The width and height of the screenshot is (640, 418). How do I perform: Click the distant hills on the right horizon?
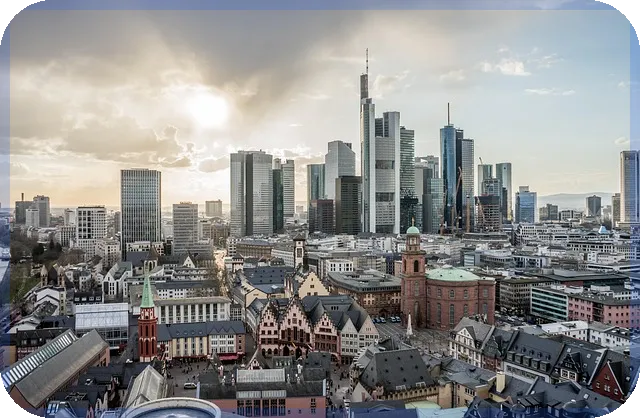click(571, 200)
